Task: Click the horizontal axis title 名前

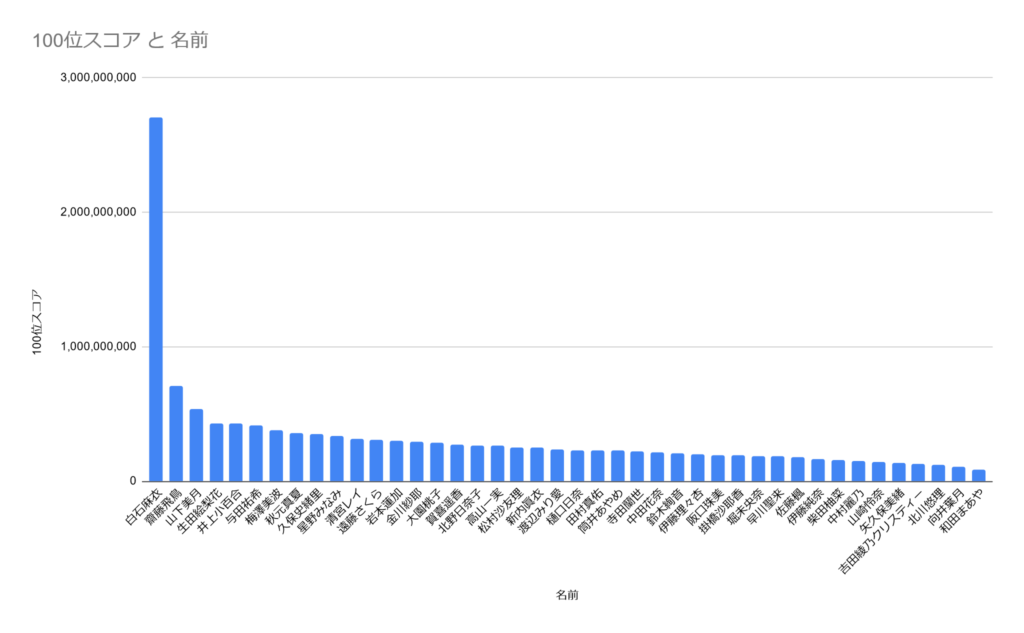Action: [x=567, y=595]
